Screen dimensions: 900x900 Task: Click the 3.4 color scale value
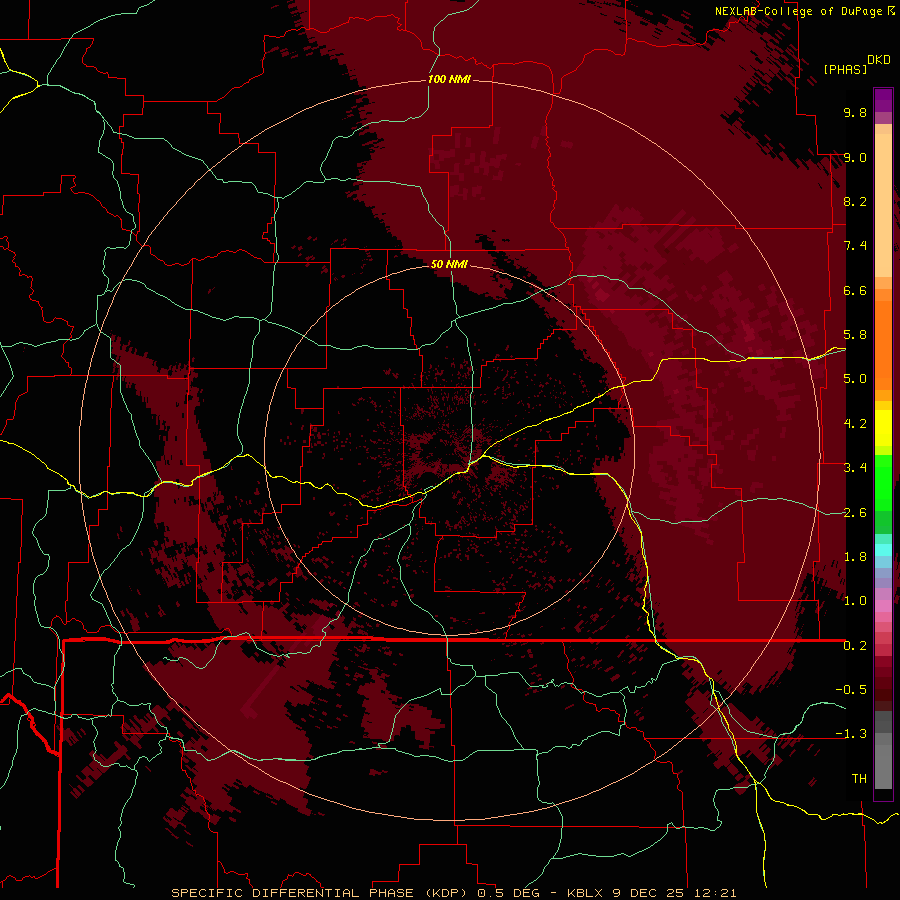[x=855, y=468]
